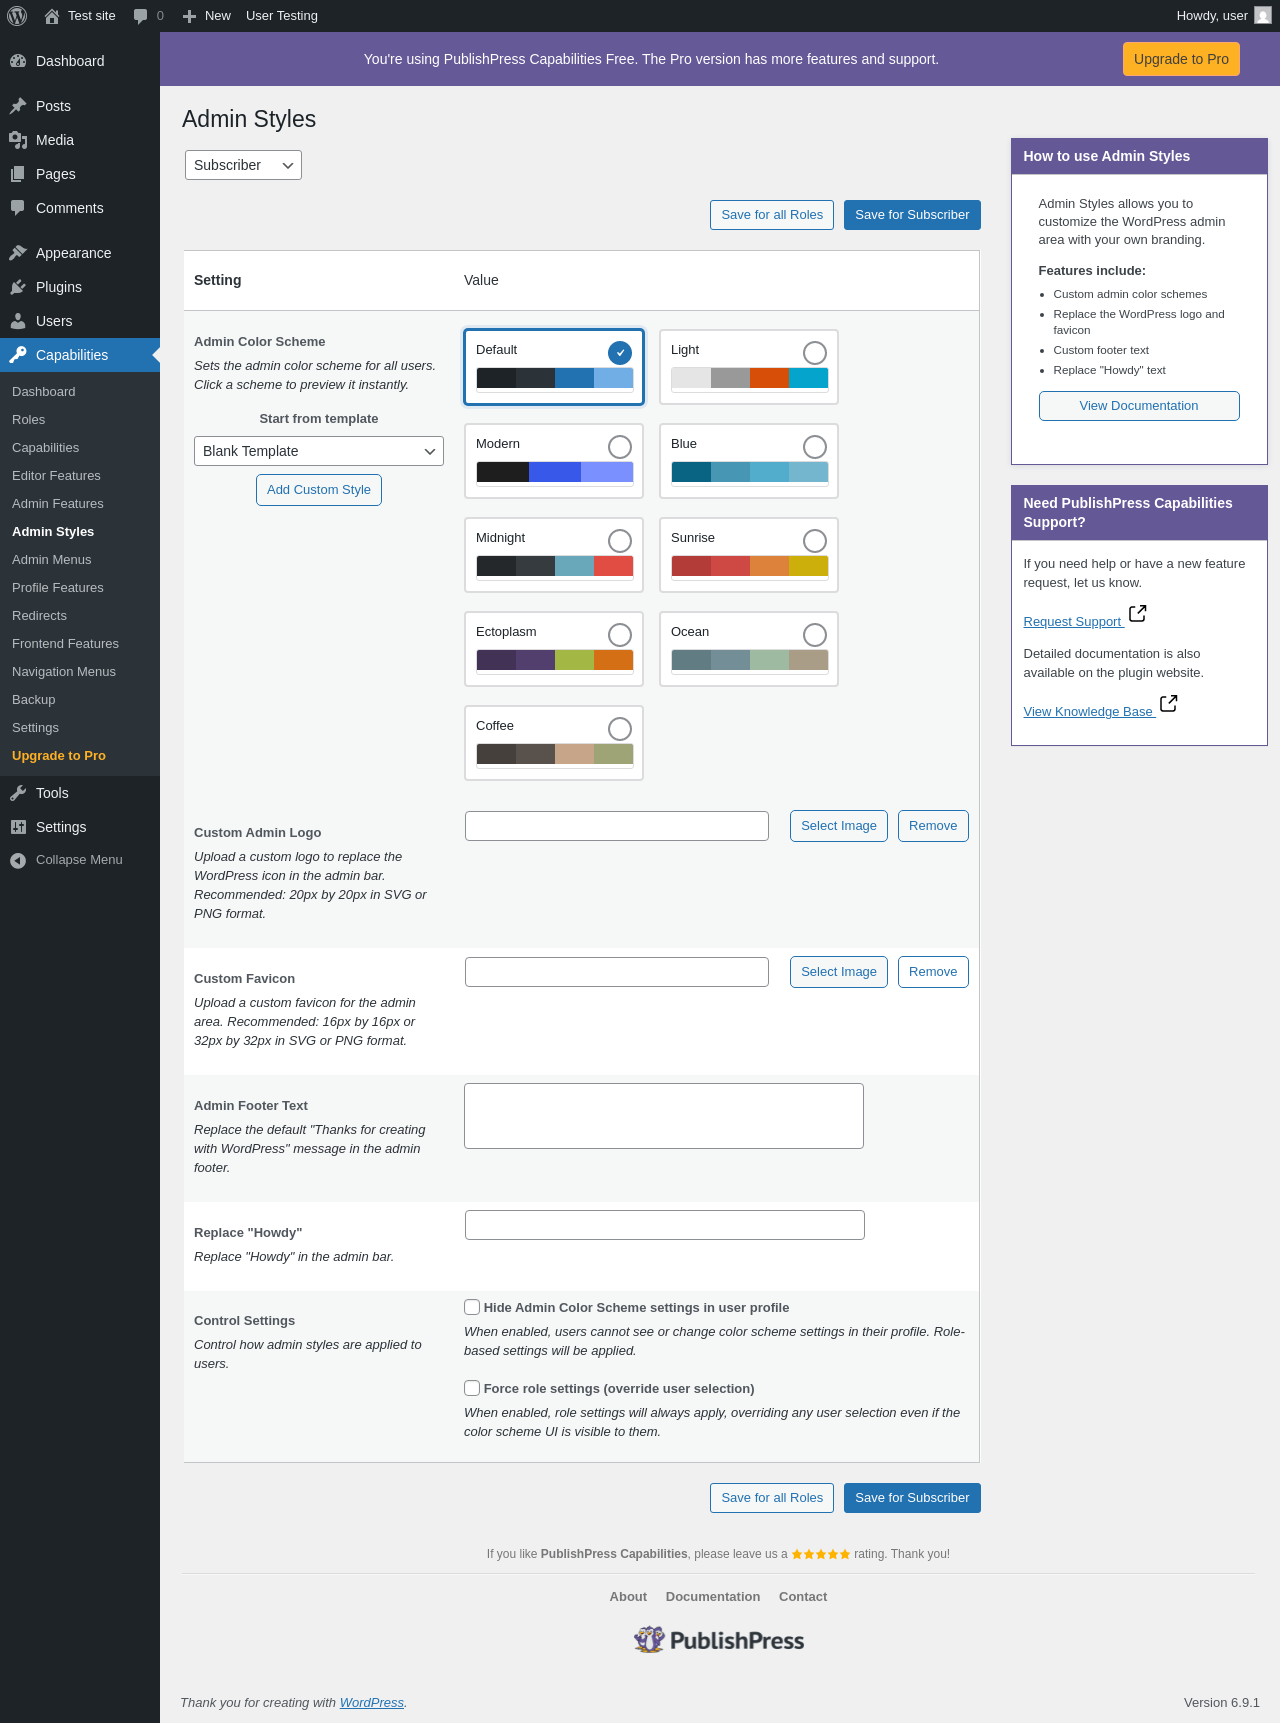
Task: Click the Pages icon in the sidebar
Action: [18, 174]
